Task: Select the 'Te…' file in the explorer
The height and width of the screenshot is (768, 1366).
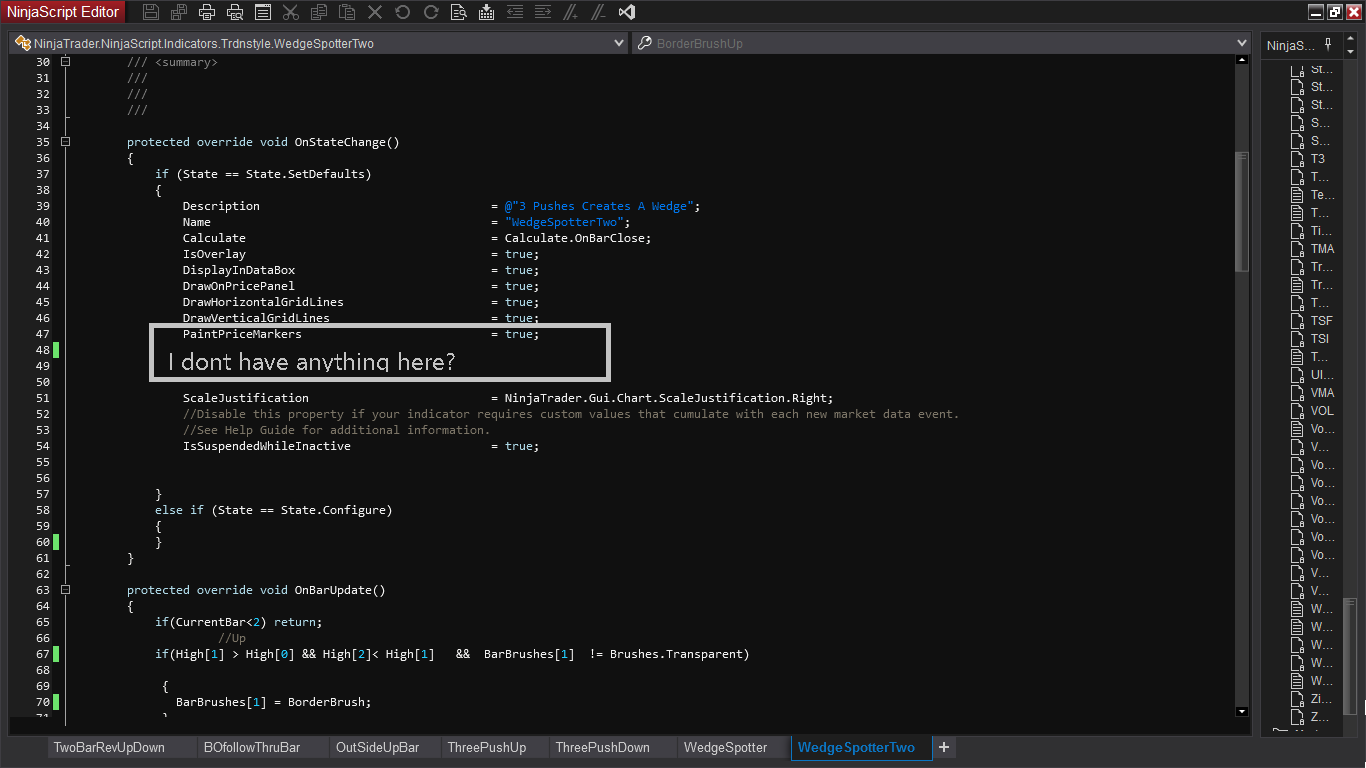Action: click(1322, 195)
